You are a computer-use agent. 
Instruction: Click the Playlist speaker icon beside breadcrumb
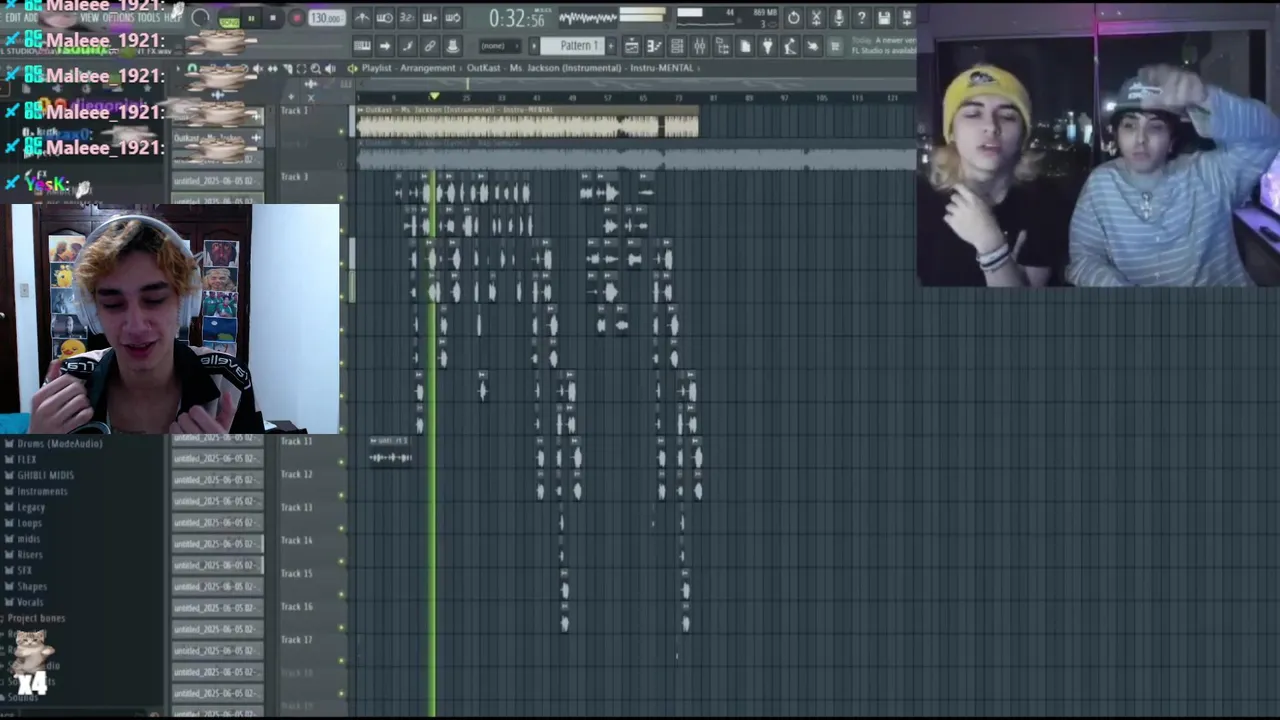[x=352, y=68]
